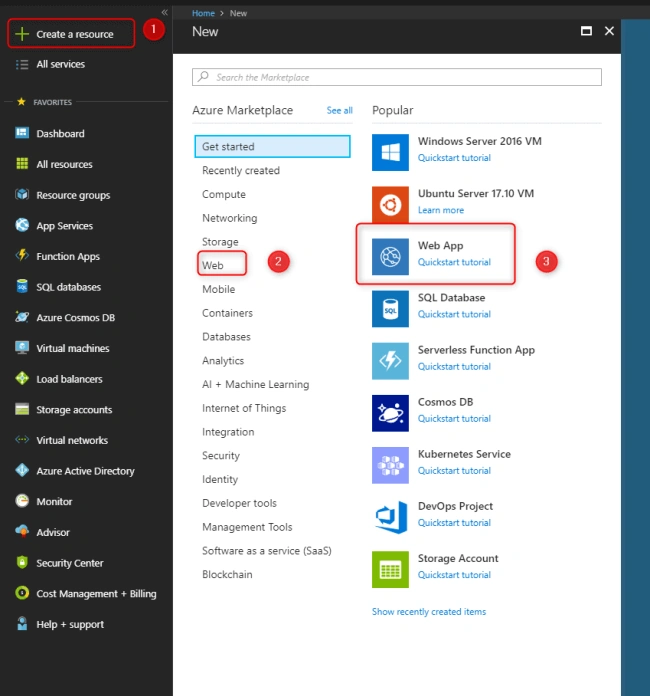Click the Virtual machines monitor icon
Image resolution: width=650 pixels, height=696 pixels.
(x=22, y=348)
